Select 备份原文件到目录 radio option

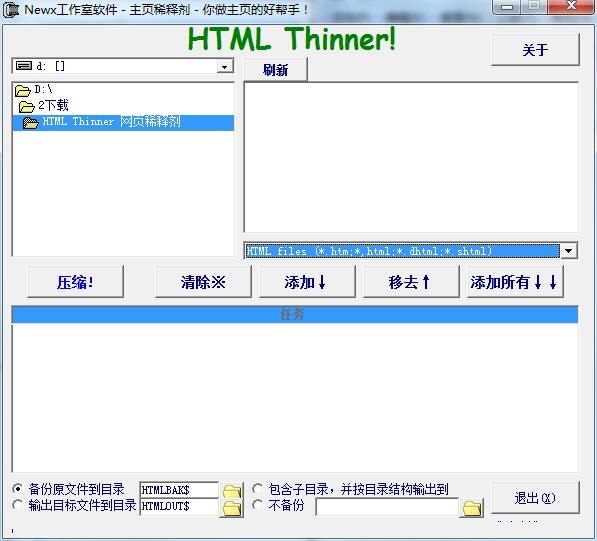click(18, 488)
